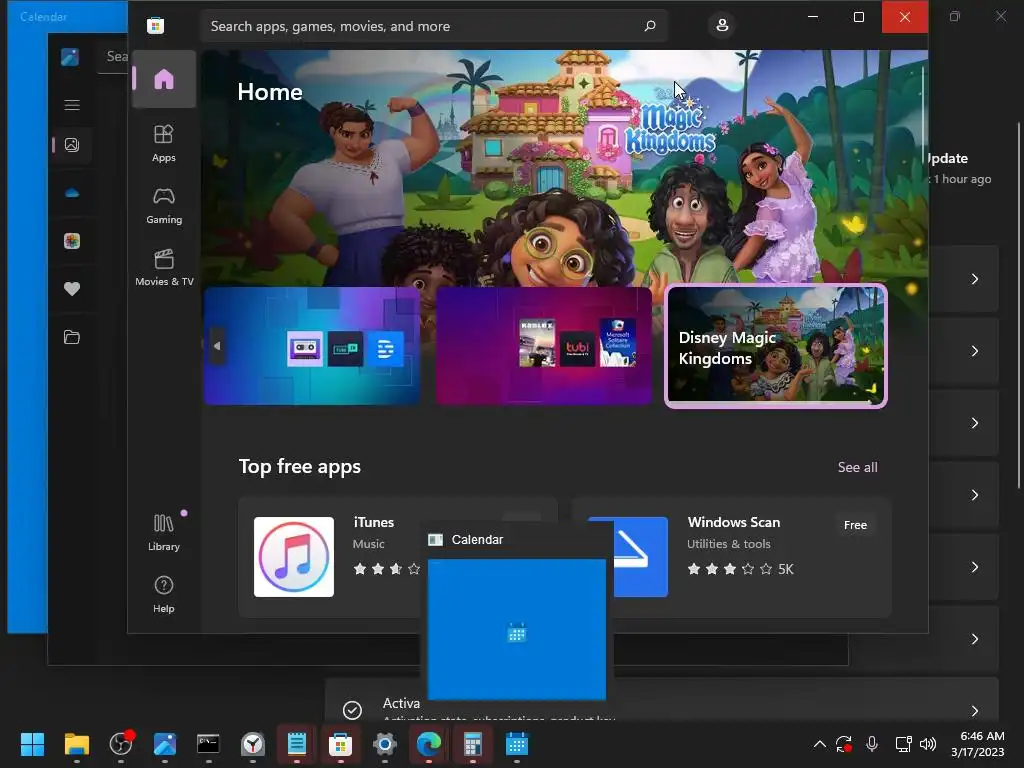
Task: Open Settings gear from the taskbar
Action: [x=385, y=744]
